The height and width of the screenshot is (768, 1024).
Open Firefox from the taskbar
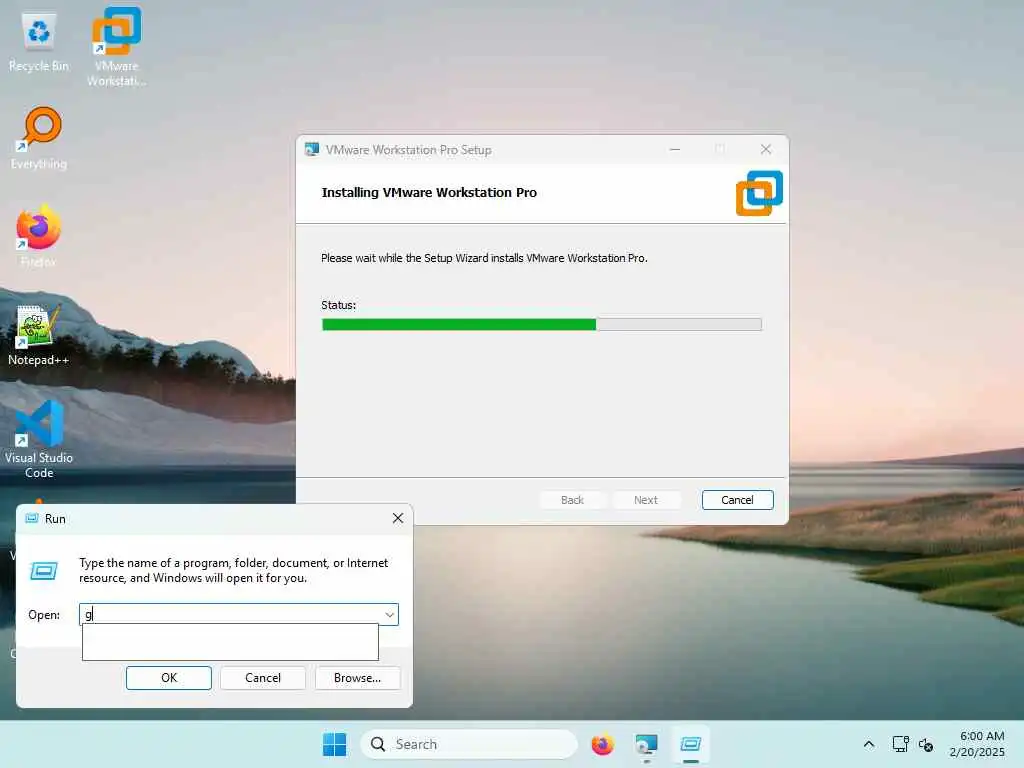pyautogui.click(x=602, y=744)
